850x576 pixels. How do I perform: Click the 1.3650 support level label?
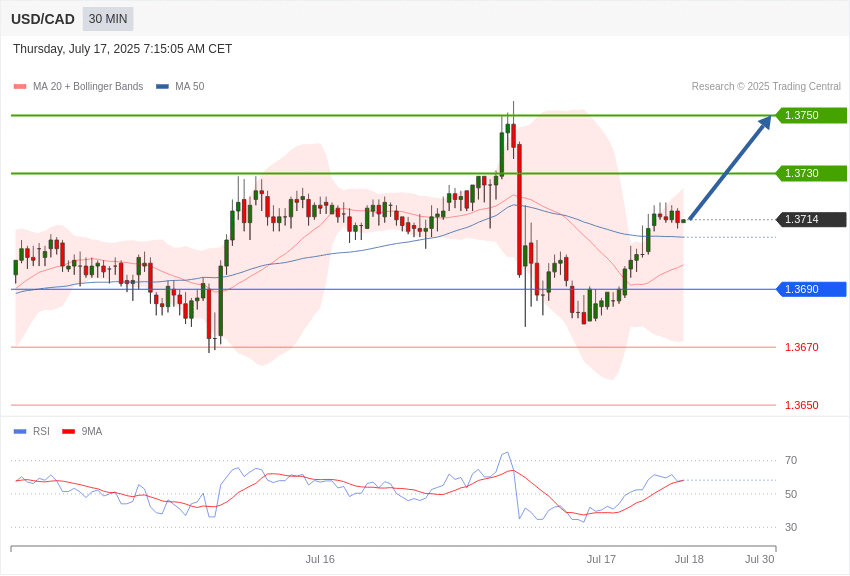(x=802, y=405)
